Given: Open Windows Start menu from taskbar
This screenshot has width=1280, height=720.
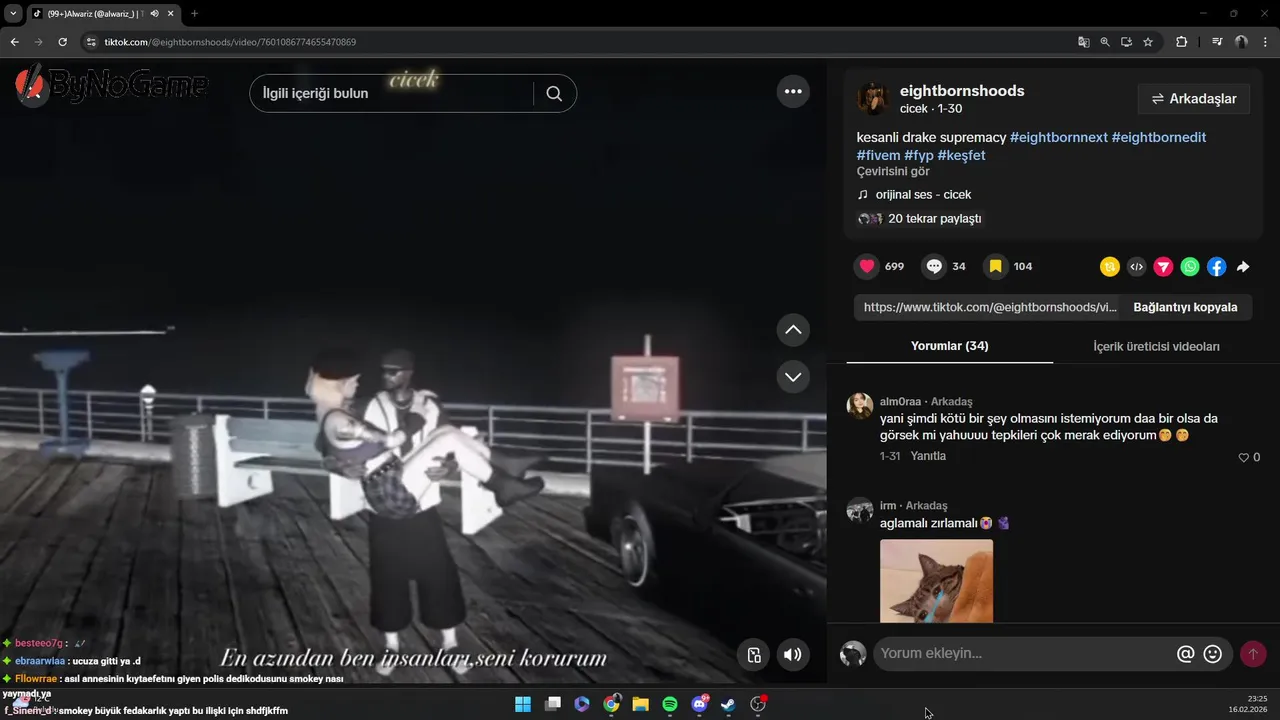Looking at the screenshot, I should [x=522, y=704].
